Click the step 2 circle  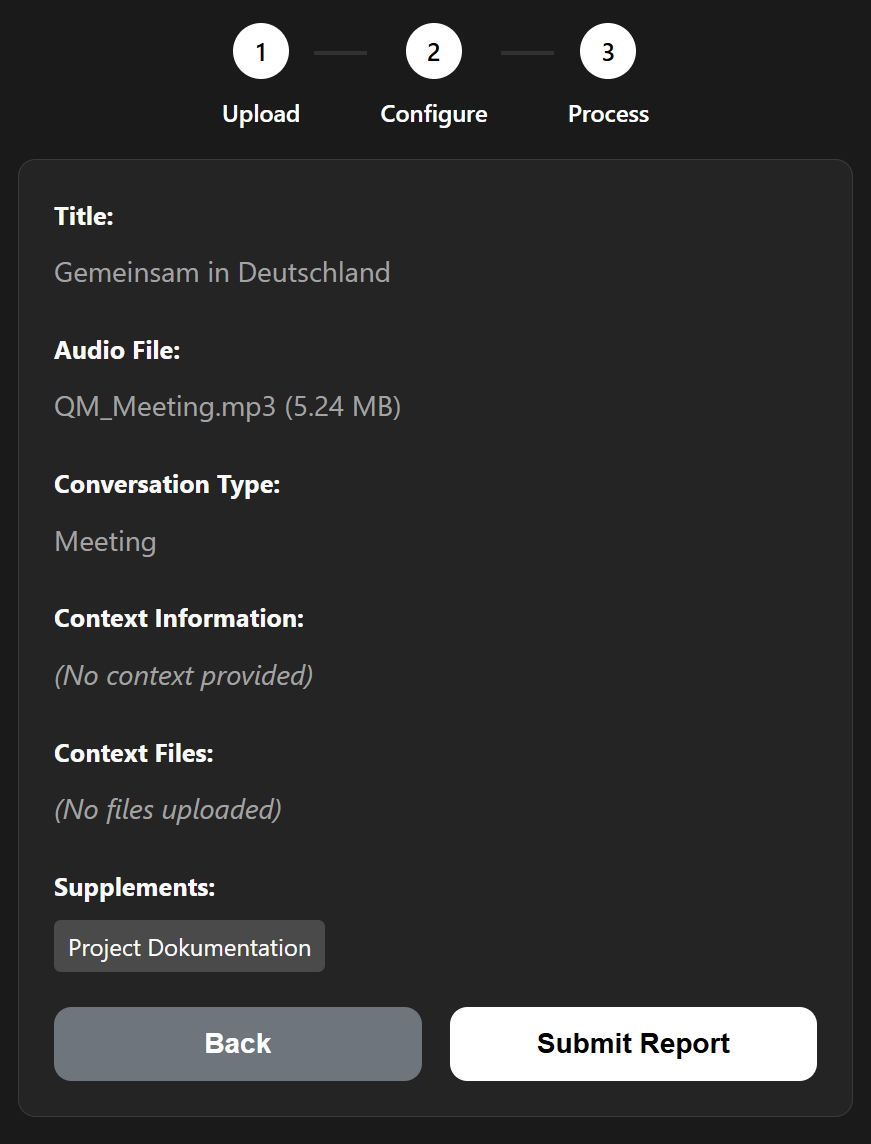[x=434, y=51]
